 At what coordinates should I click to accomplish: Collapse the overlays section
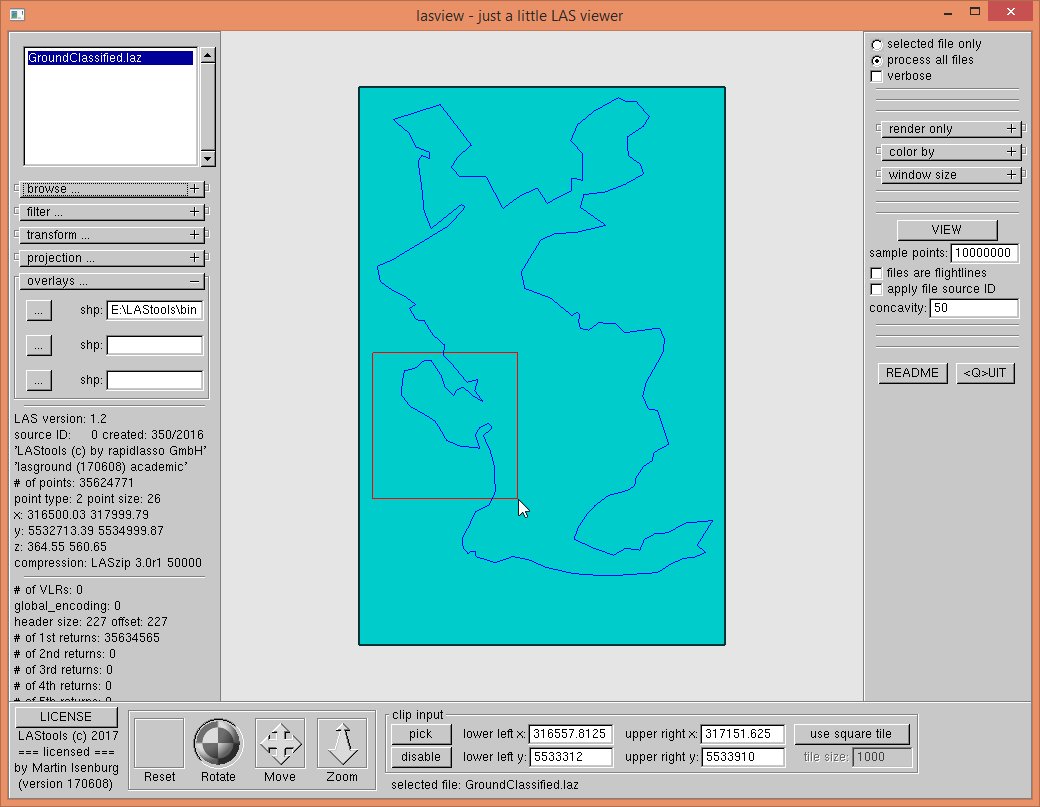coord(194,282)
